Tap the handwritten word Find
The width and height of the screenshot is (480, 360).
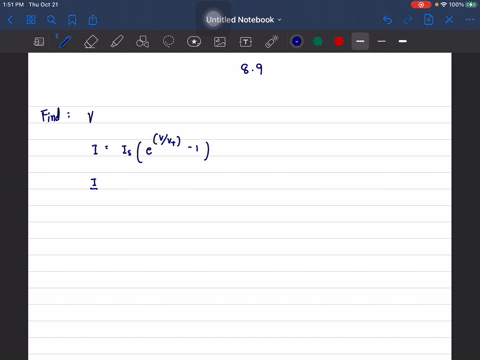point(51,115)
